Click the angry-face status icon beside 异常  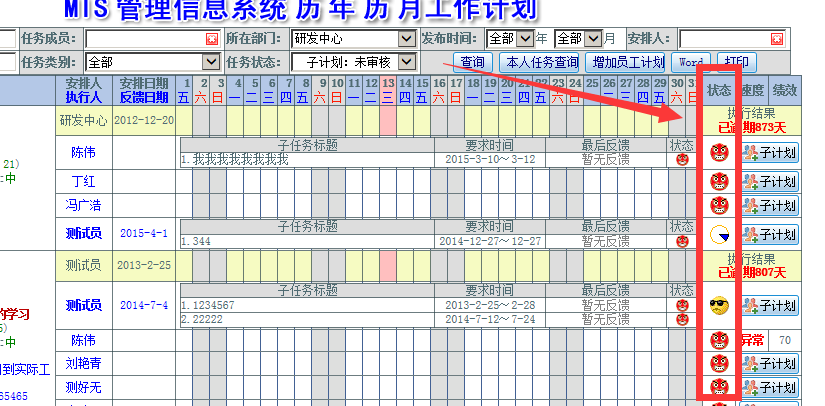click(x=719, y=340)
